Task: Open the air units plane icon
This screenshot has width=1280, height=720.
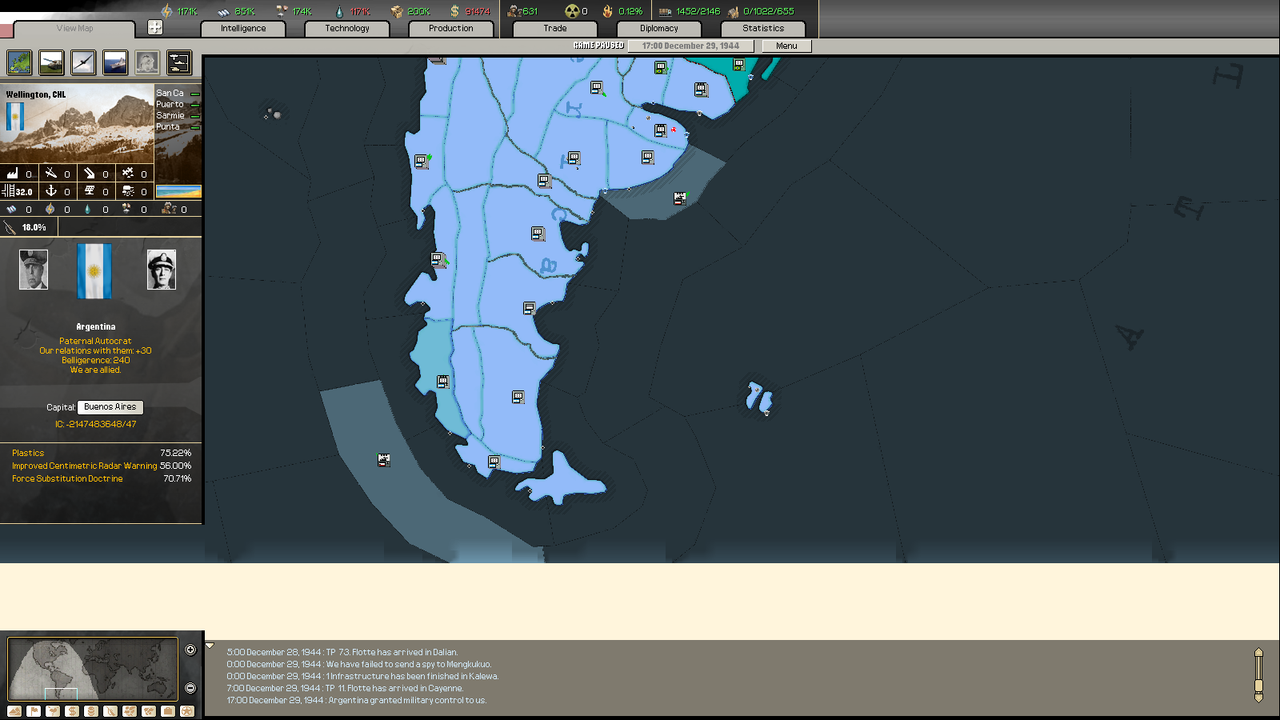Action: tap(84, 63)
